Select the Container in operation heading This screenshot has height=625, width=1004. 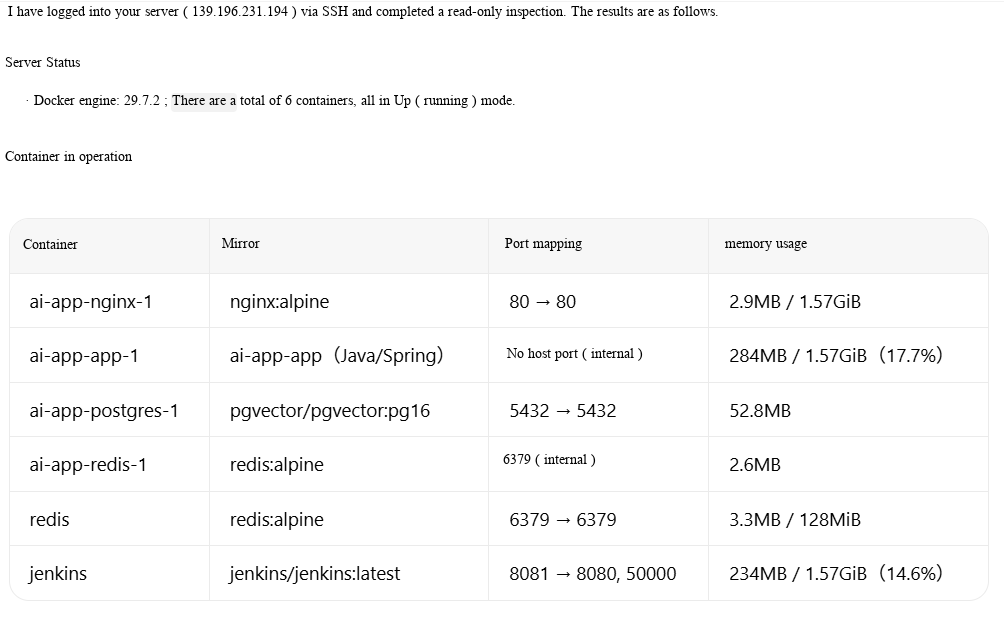click(x=69, y=156)
